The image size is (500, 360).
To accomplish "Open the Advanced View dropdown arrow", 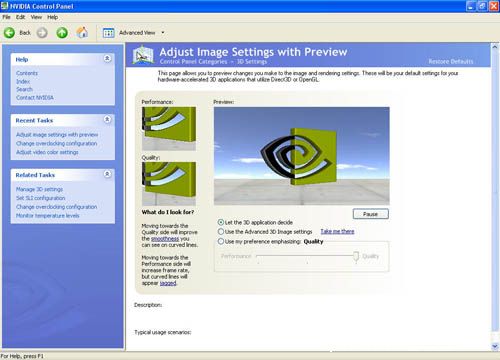I will point(163,33).
